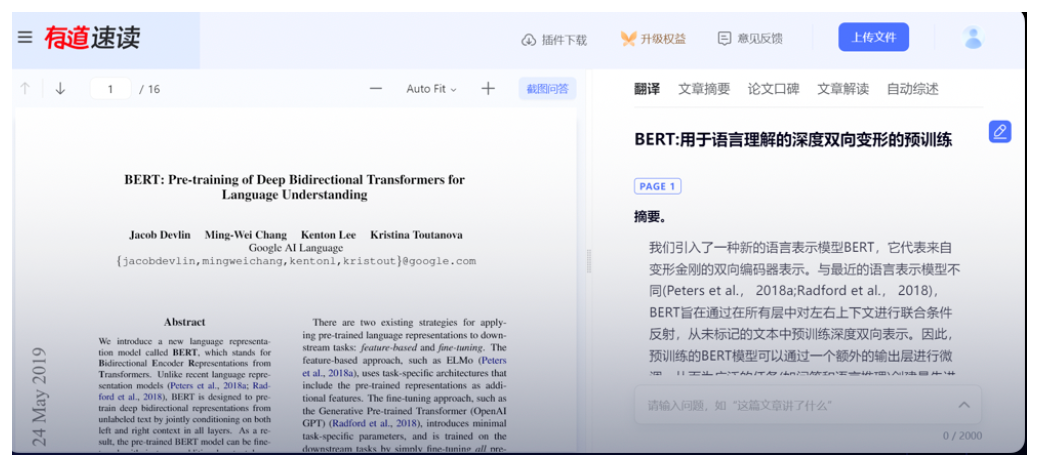Click the Abstract heading in the PDF
1041x469 pixels.
pyautogui.click(x=185, y=322)
